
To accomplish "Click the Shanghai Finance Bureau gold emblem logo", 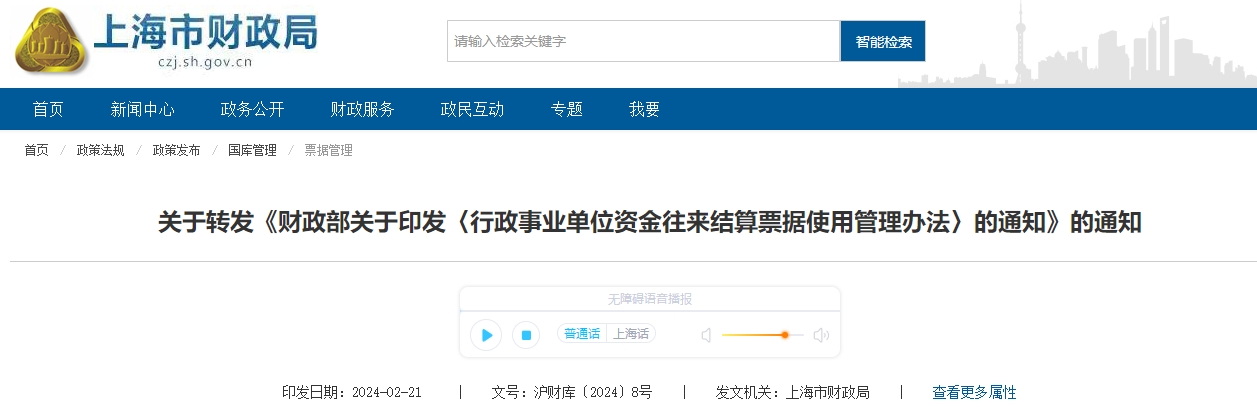I will (51, 41).
